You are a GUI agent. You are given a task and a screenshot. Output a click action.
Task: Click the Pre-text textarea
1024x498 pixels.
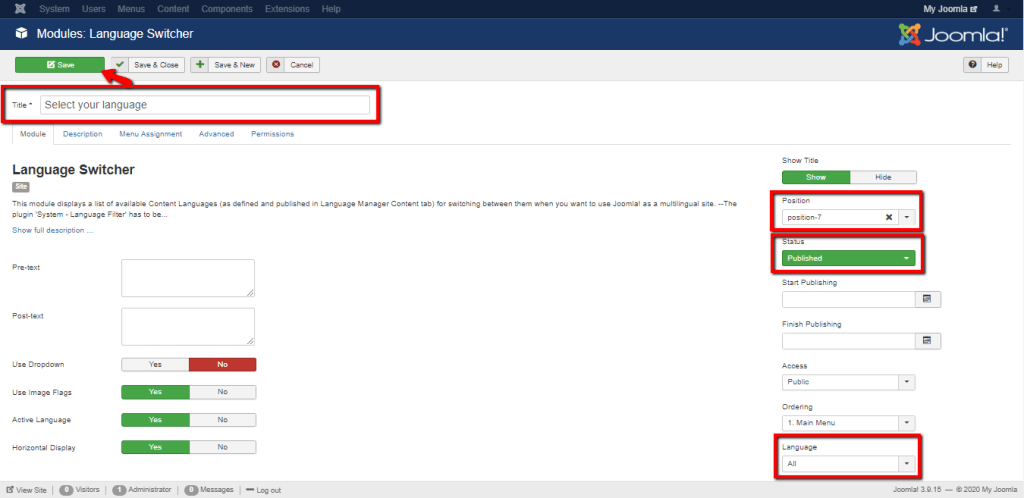[x=188, y=278]
